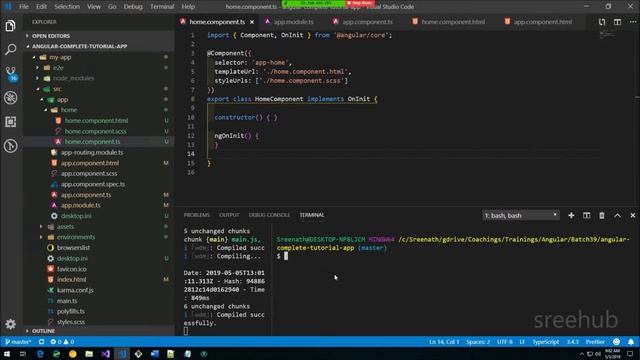Open errors and warnings count in status bar
Screen dimensions: 640x360
coord(62,342)
